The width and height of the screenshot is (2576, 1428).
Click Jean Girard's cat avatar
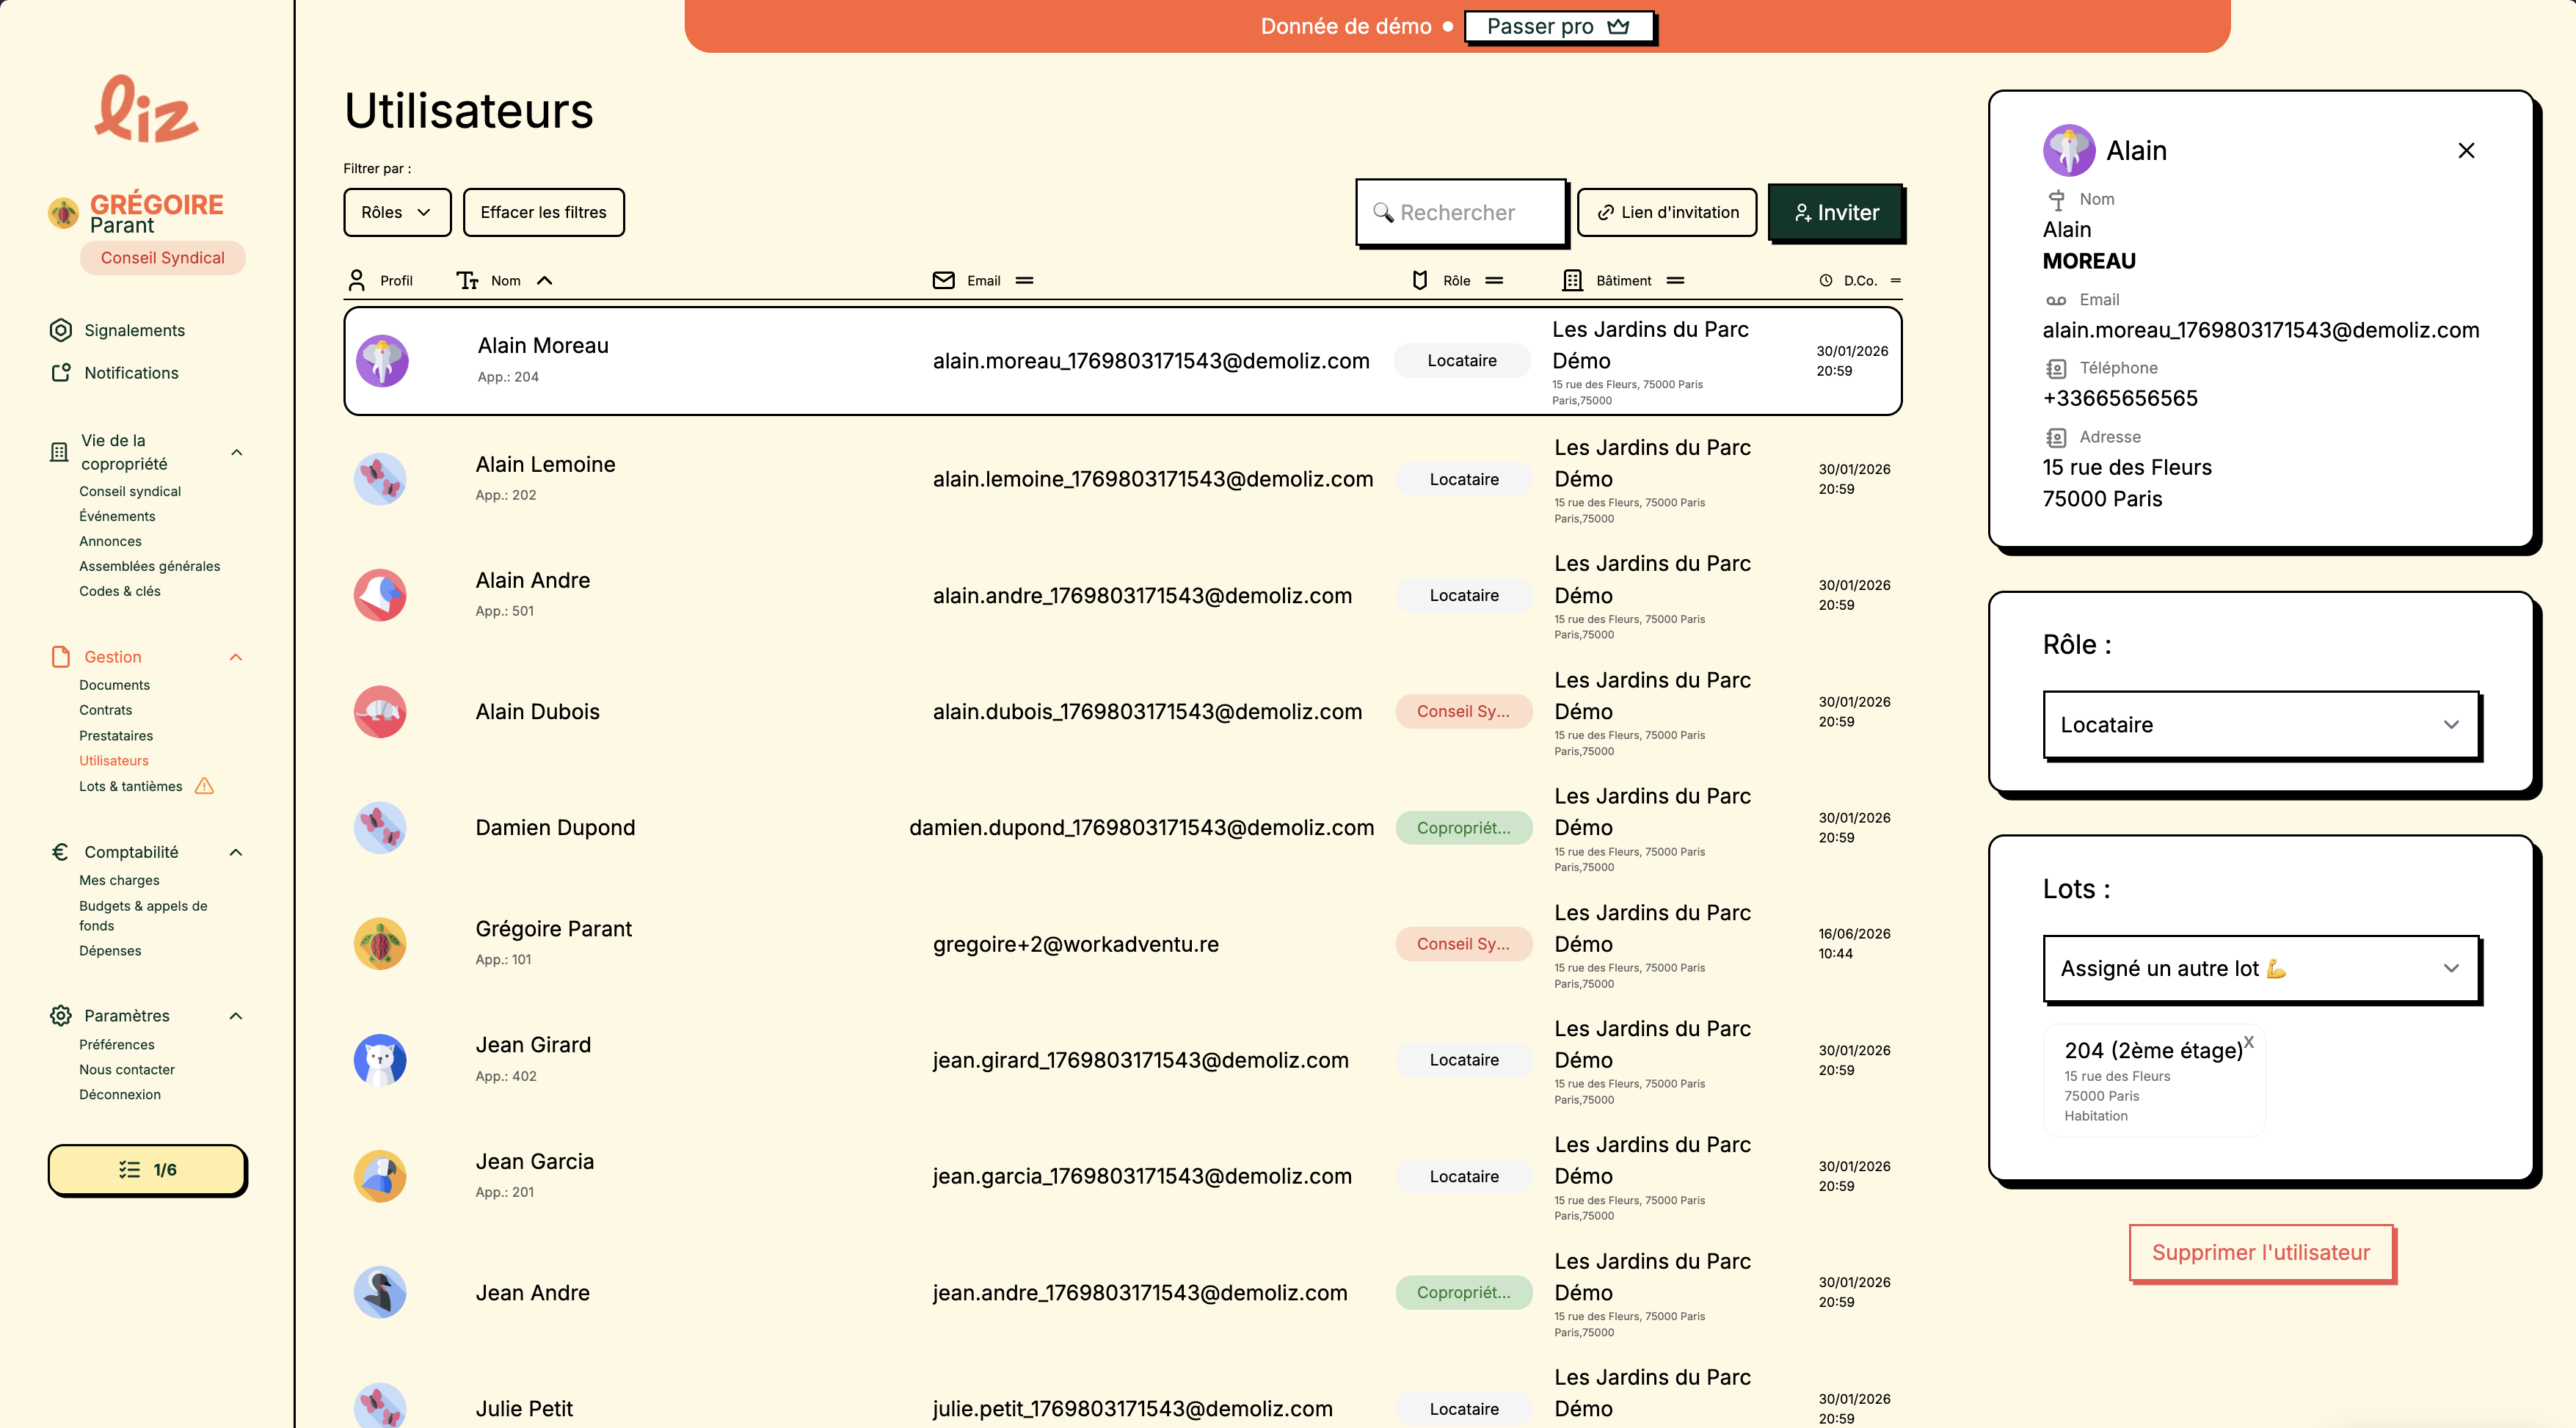pos(380,1060)
